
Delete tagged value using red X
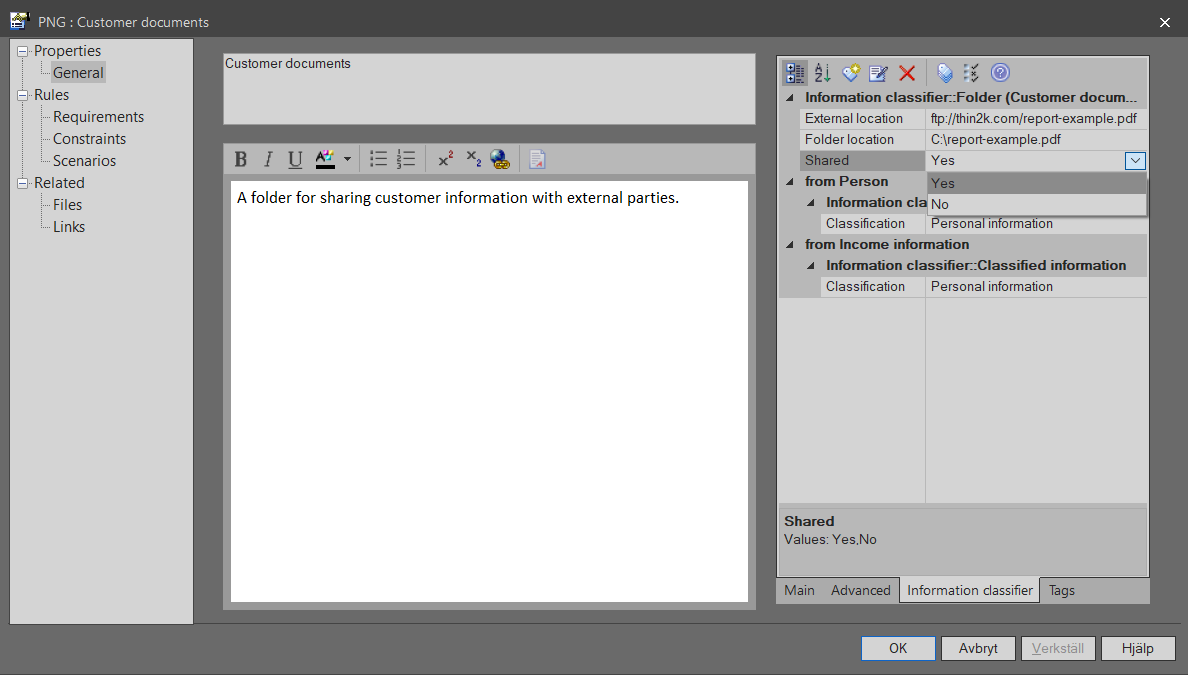tap(907, 73)
